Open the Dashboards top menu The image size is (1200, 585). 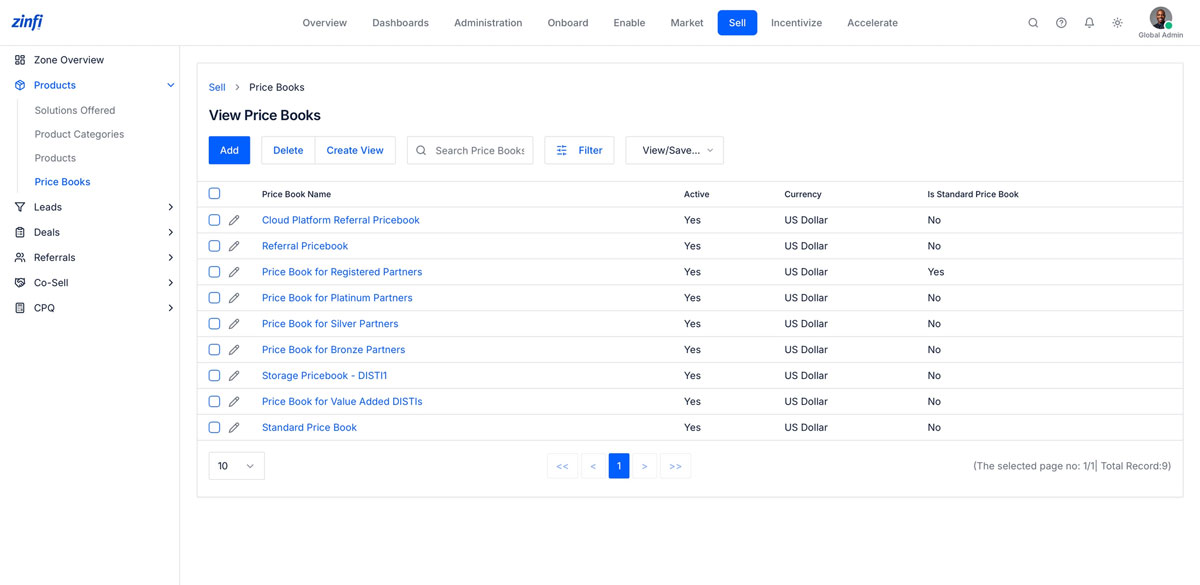400,23
